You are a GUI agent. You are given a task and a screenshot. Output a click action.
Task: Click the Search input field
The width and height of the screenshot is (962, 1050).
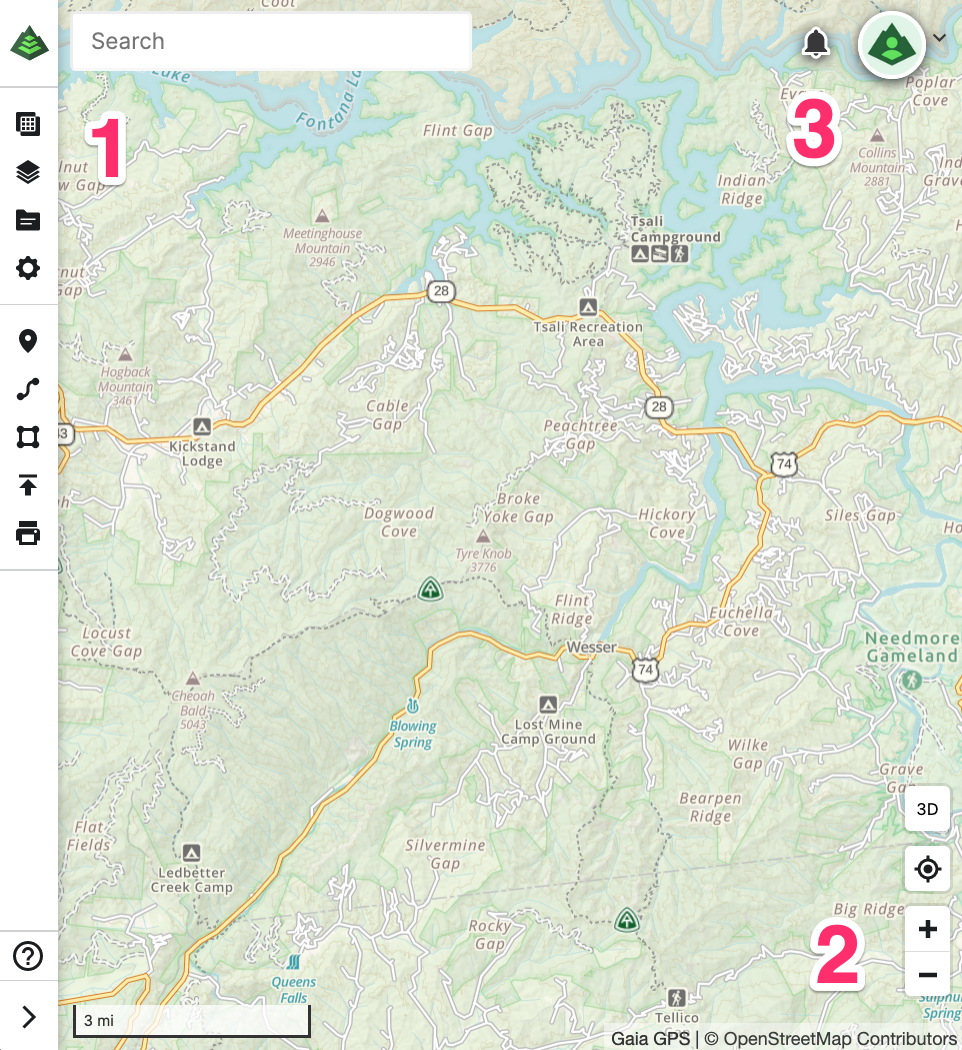pyautogui.click(x=272, y=42)
